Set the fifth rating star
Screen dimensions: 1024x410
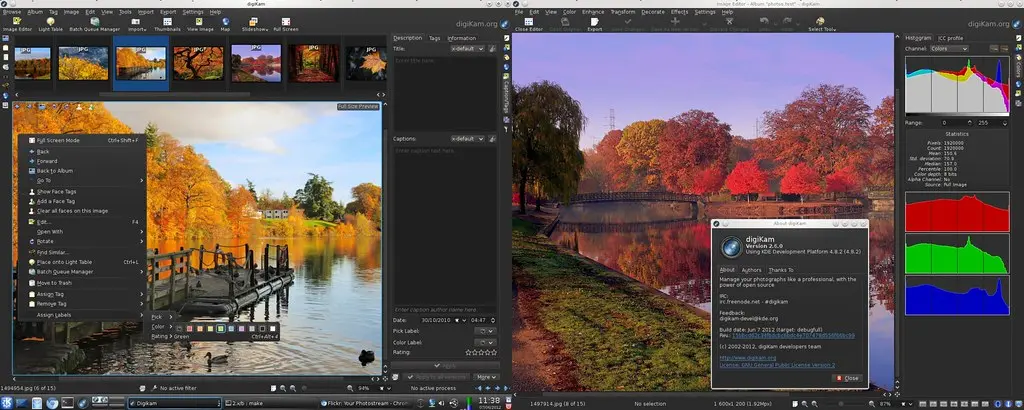[494, 353]
